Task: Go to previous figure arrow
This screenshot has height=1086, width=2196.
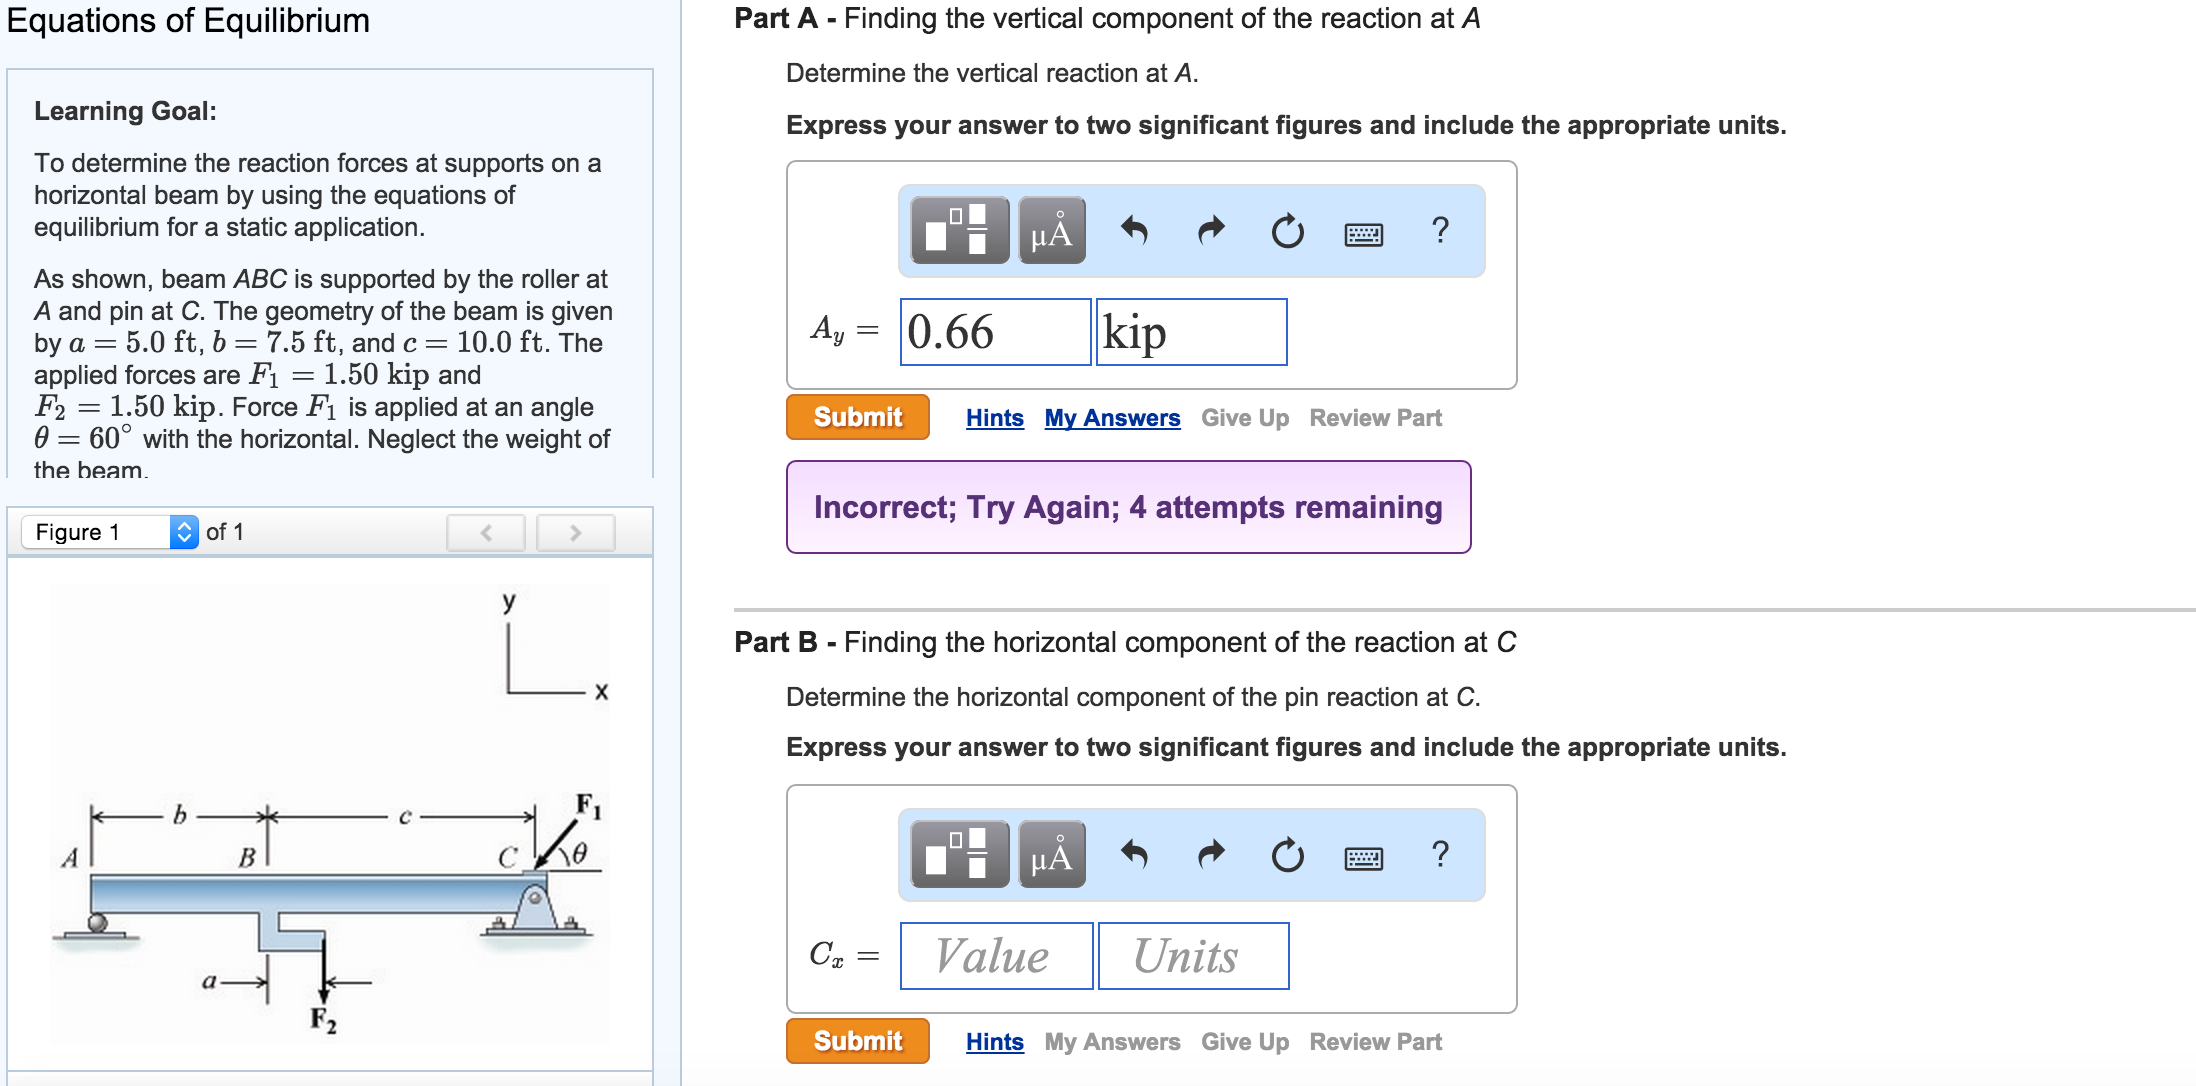Action: coord(486,533)
